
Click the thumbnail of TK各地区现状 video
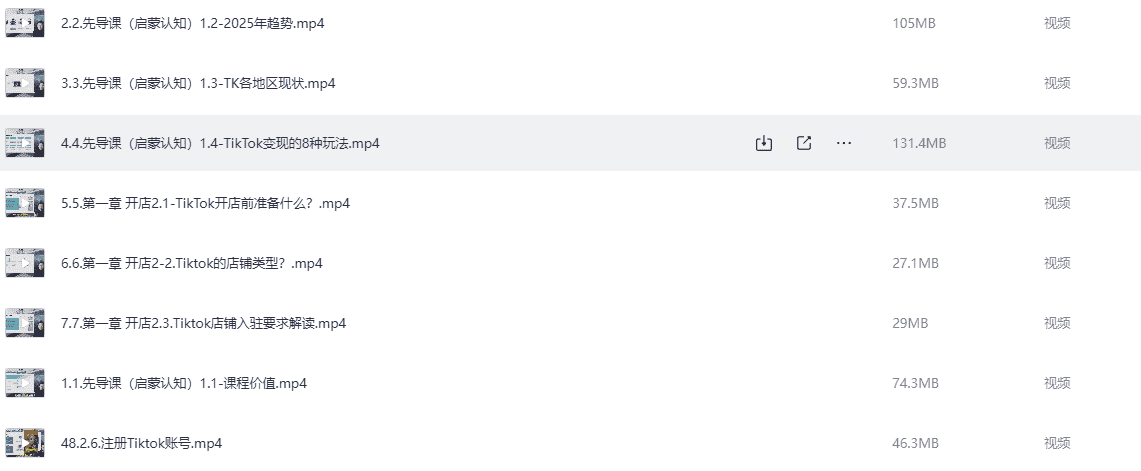pyautogui.click(x=25, y=83)
